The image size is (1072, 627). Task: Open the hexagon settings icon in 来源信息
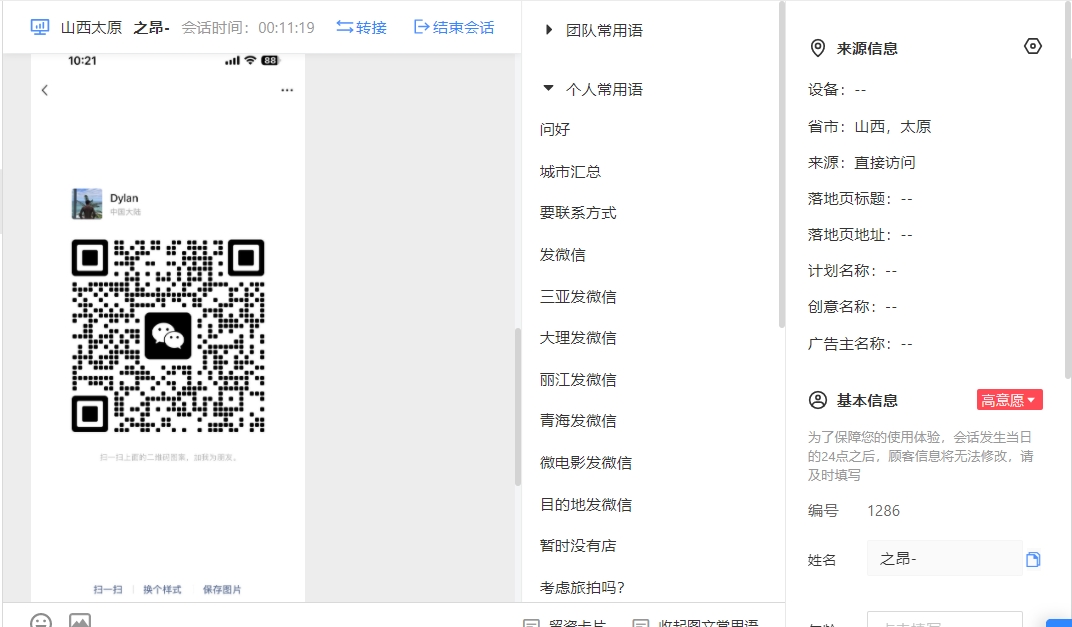pos(1033,46)
